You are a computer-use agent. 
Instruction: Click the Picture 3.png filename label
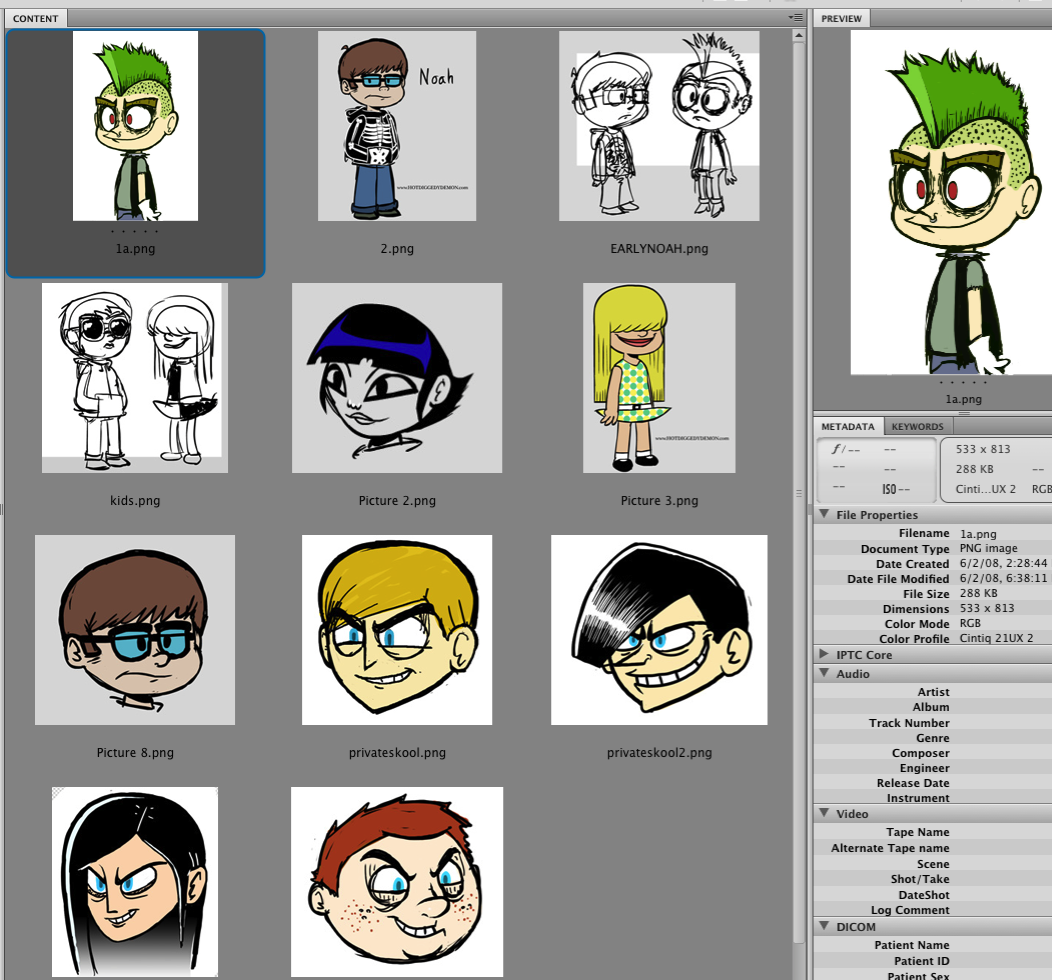(660, 500)
